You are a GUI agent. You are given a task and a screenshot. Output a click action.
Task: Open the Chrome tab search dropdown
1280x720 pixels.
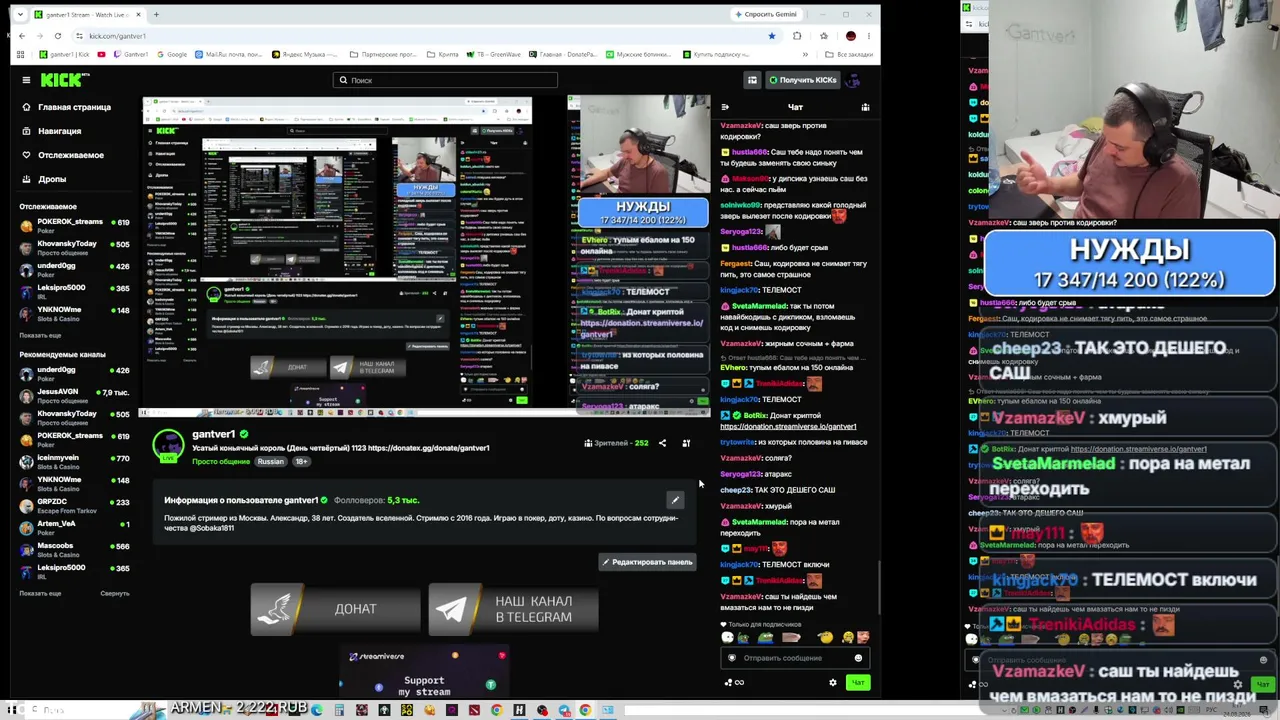[x=22, y=15]
